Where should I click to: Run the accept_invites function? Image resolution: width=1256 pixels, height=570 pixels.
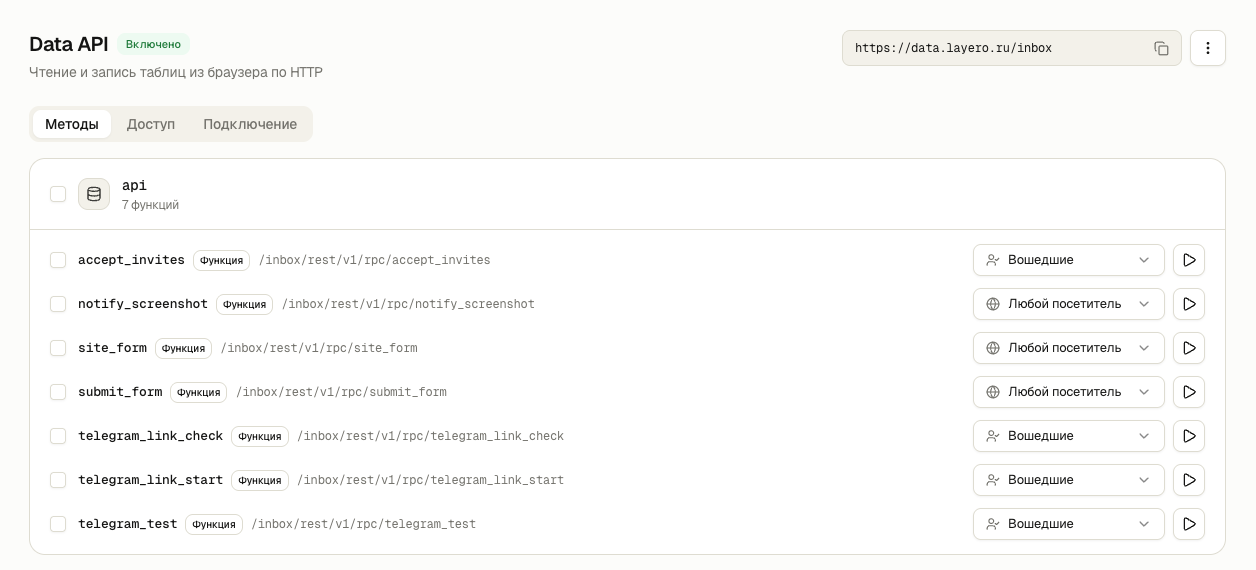click(1189, 260)
